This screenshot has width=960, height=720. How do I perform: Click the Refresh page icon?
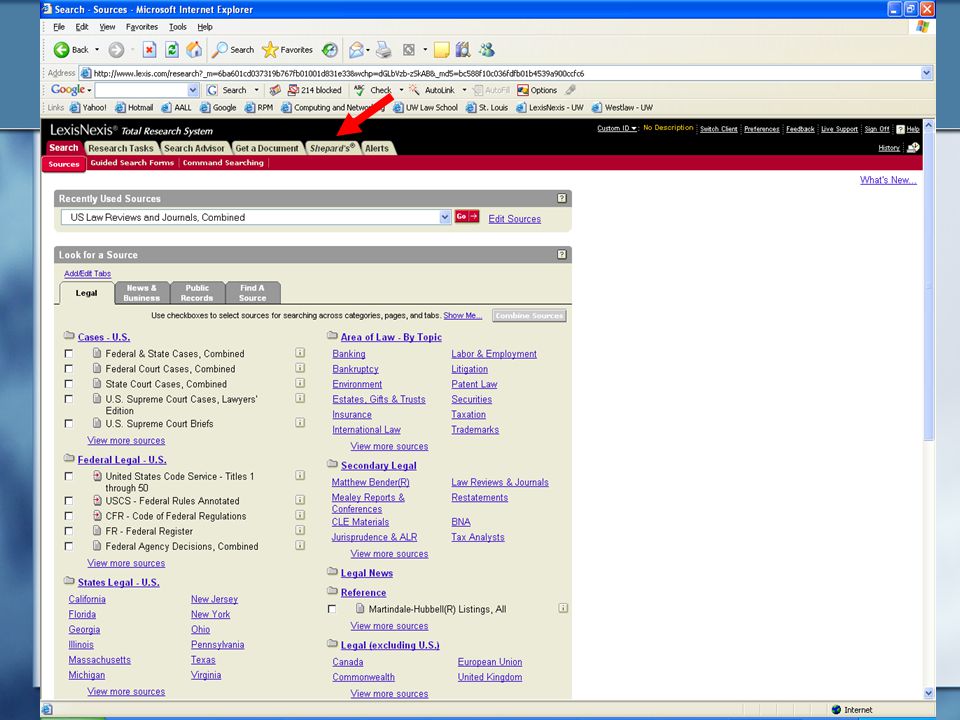pos(172,50)
